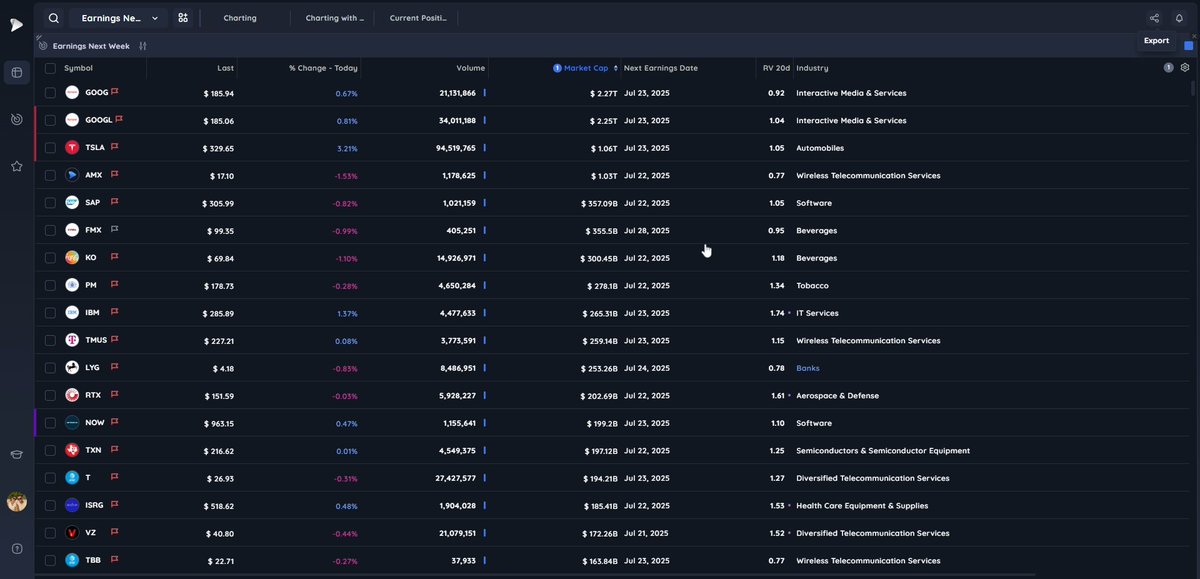
Task: Check the TXN row checkbox
Action: point(50,450)
